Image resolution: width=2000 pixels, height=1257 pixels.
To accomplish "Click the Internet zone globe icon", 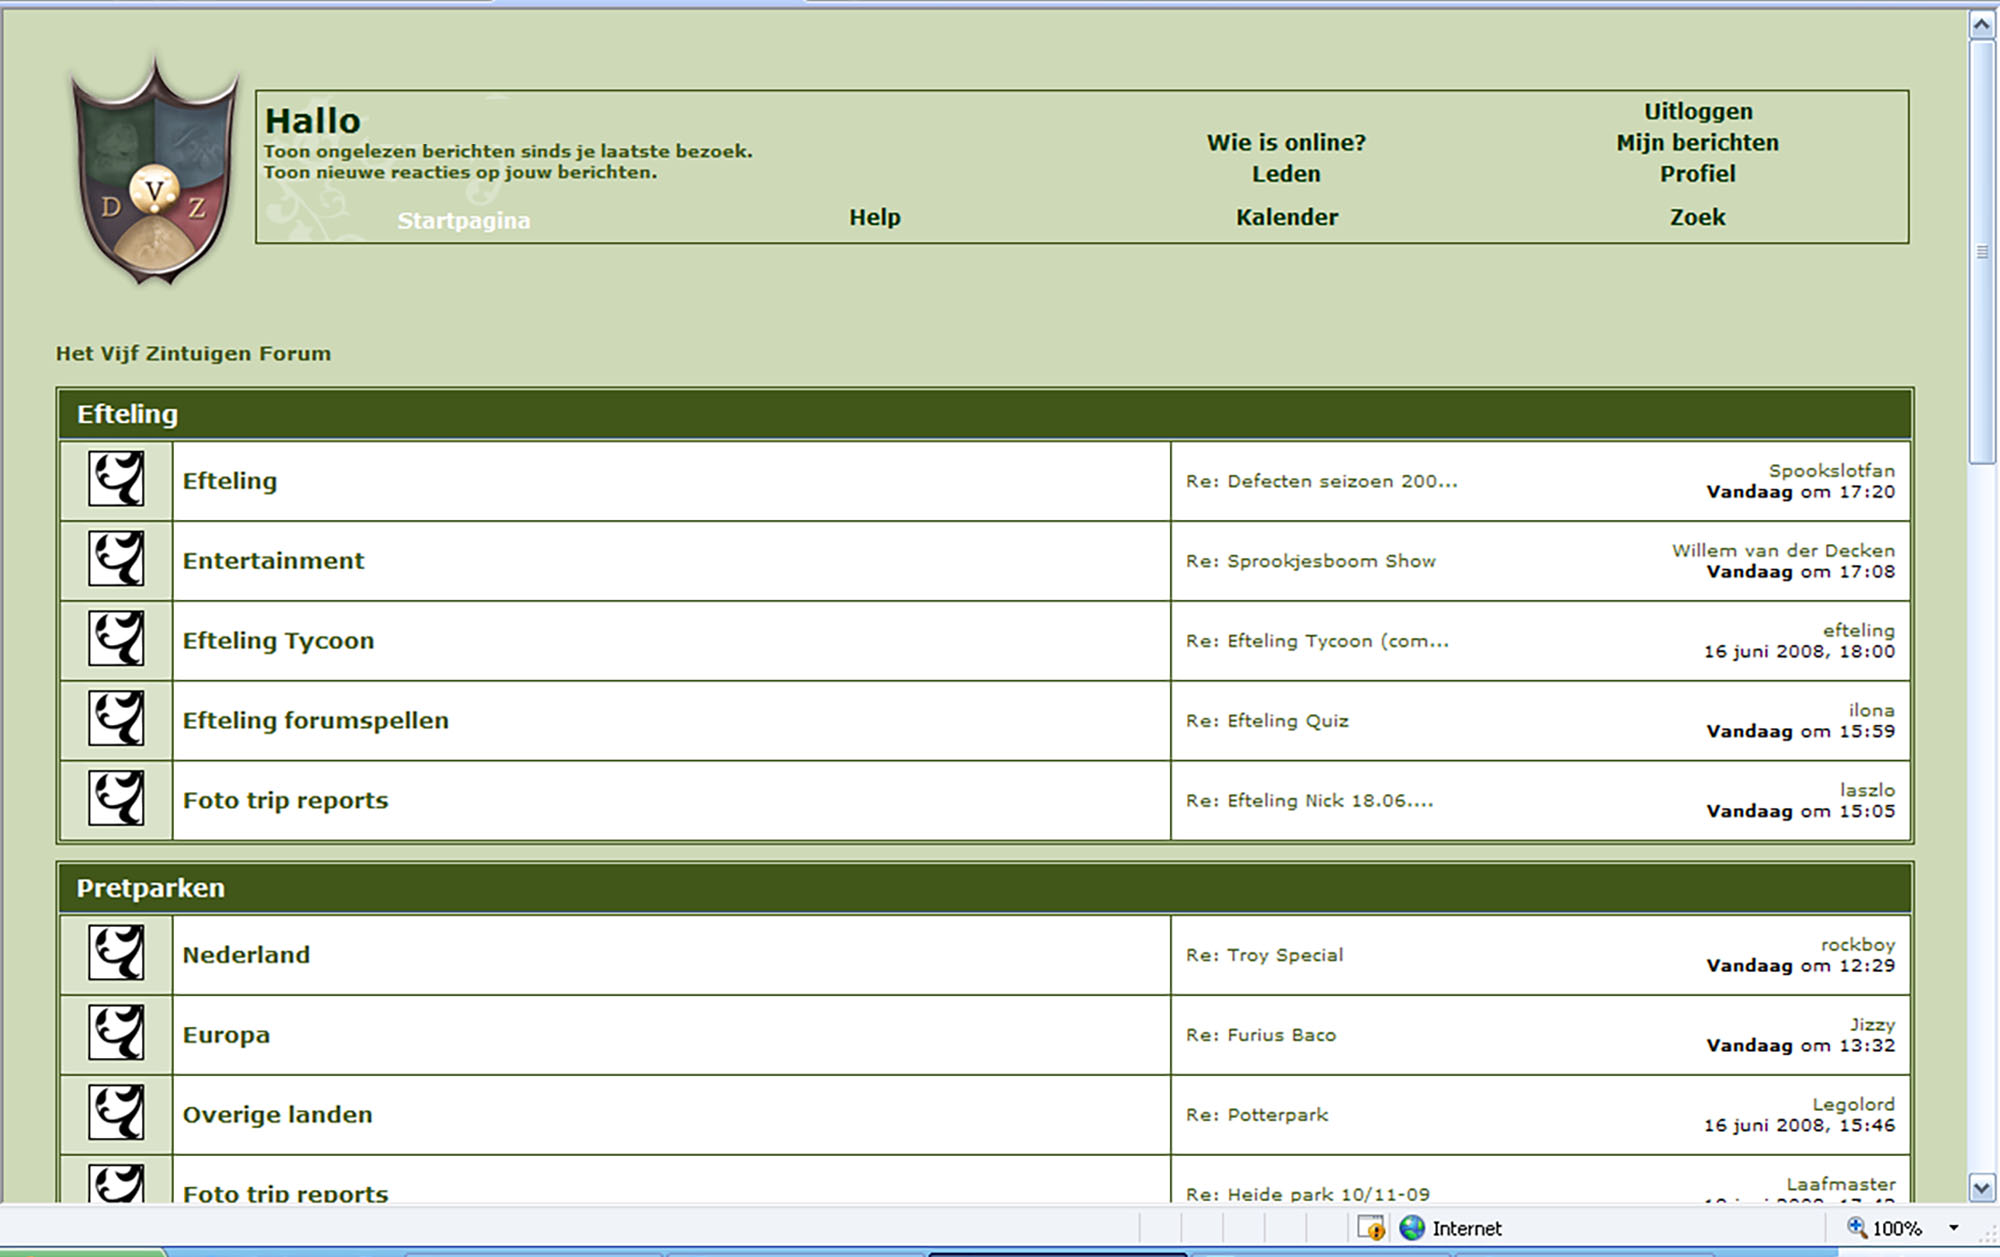I will 1412,1228.
